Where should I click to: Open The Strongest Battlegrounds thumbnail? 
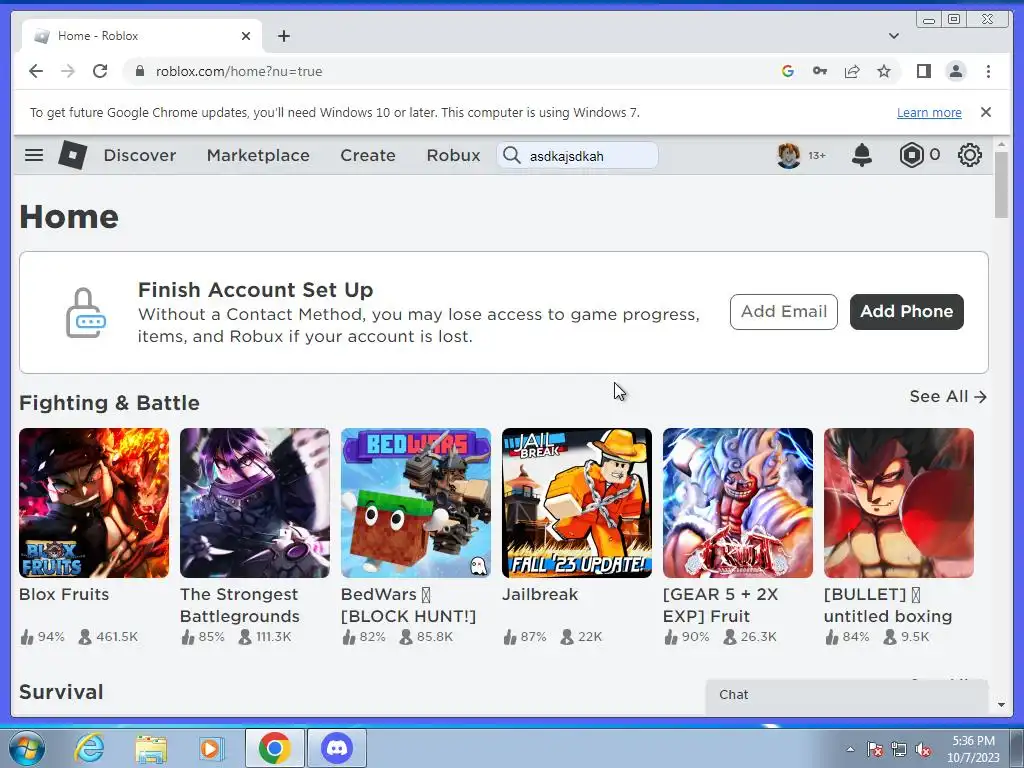[255, 503]
